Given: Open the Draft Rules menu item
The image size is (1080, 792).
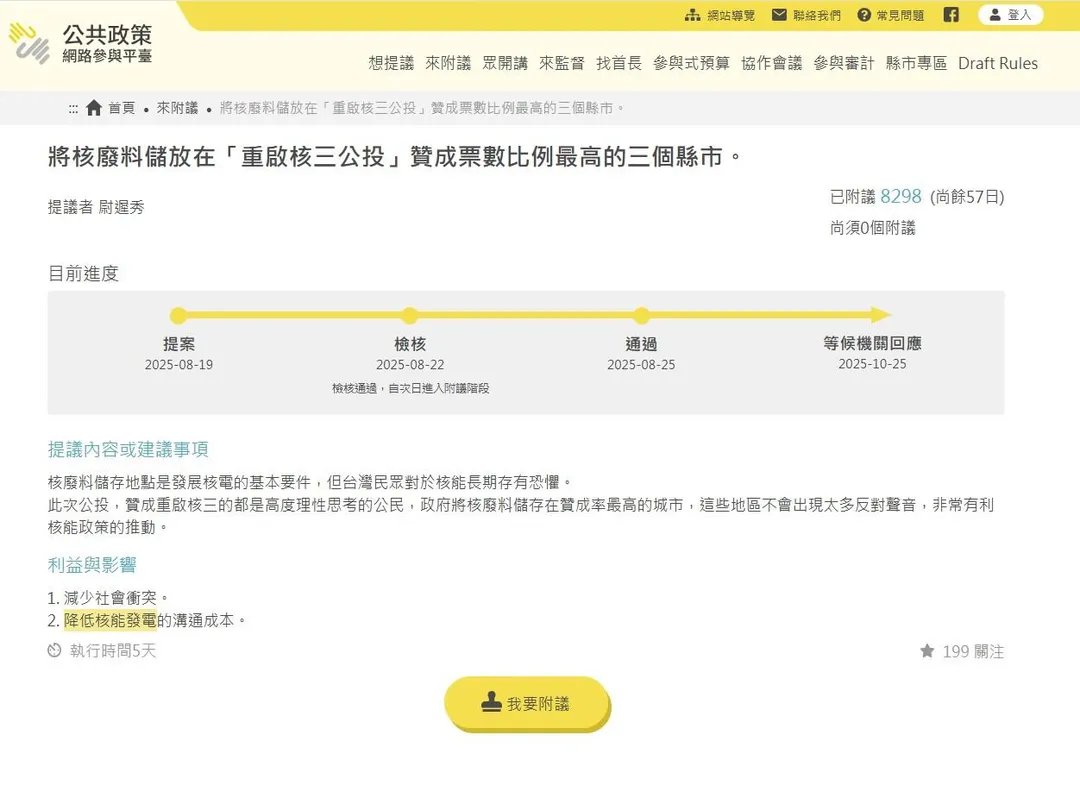Looking at the screenshot, I should pos(998,63).
